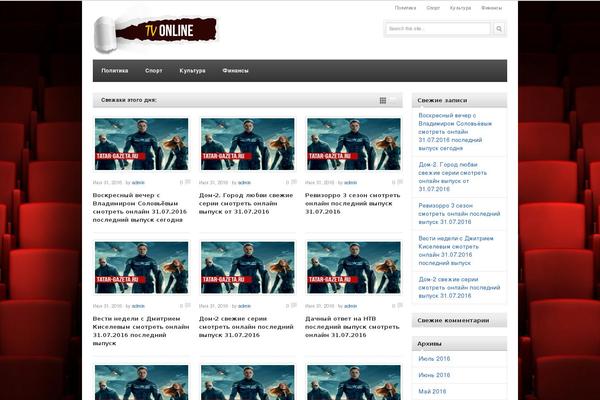Image resolution: width=600 pixels, height=400 pixels.
Task: Click admin author link under Ревизорро post
Action: click(x=351, y=183)
